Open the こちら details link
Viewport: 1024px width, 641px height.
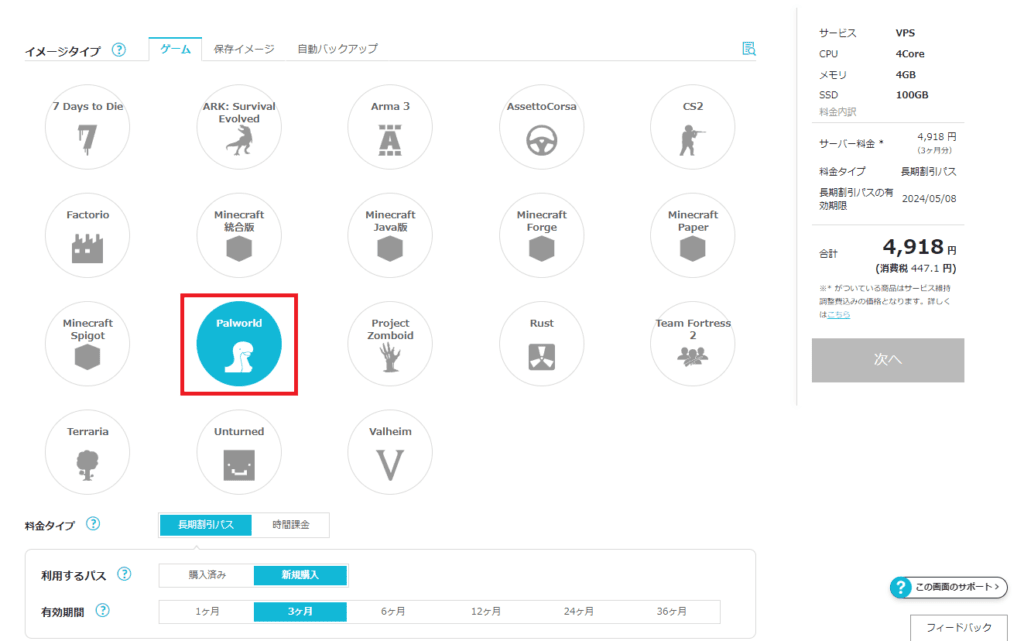[839, 315]
